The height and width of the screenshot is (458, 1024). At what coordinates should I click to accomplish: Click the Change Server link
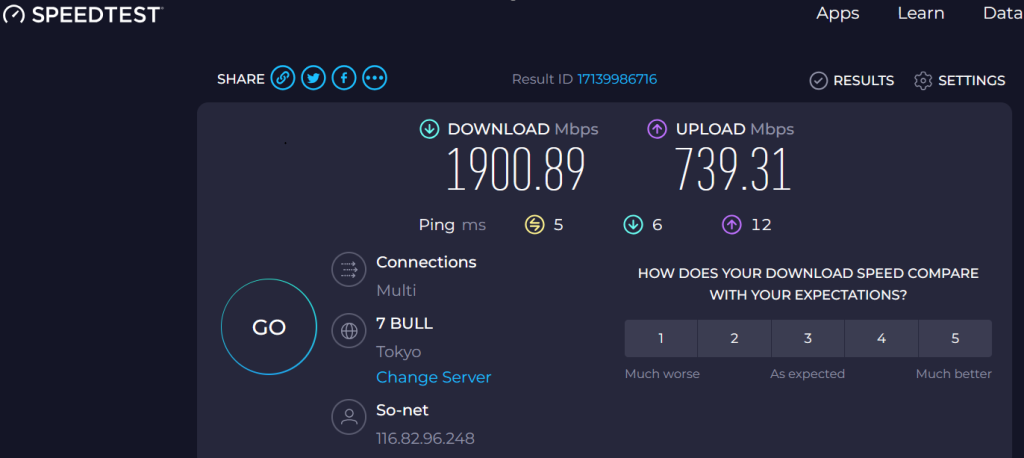434,377
